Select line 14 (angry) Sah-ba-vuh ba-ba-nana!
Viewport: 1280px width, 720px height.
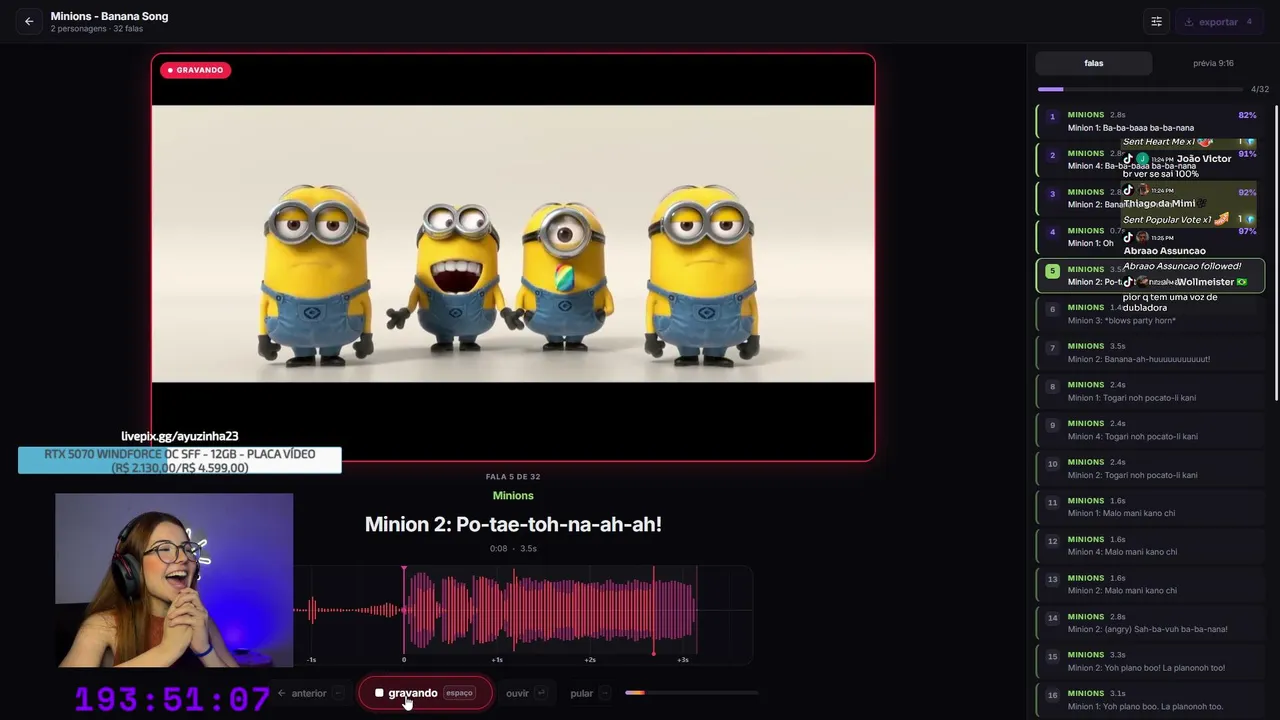pos(1151,623)
